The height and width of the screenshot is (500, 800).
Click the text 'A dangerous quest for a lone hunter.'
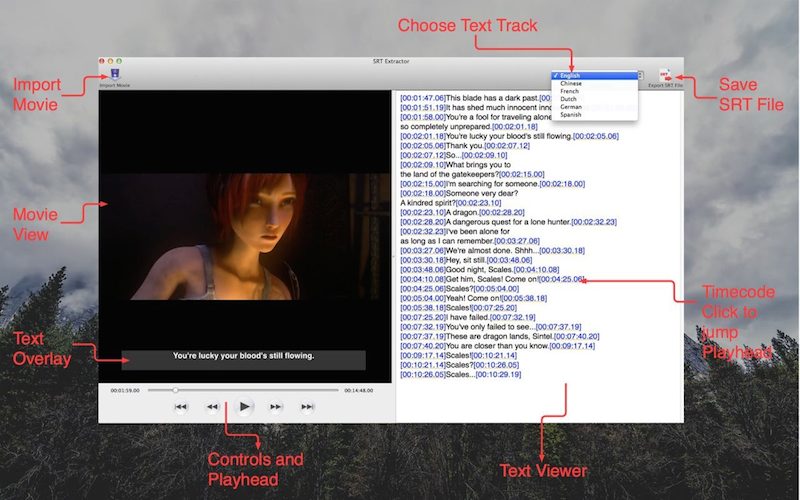point(508,222)
